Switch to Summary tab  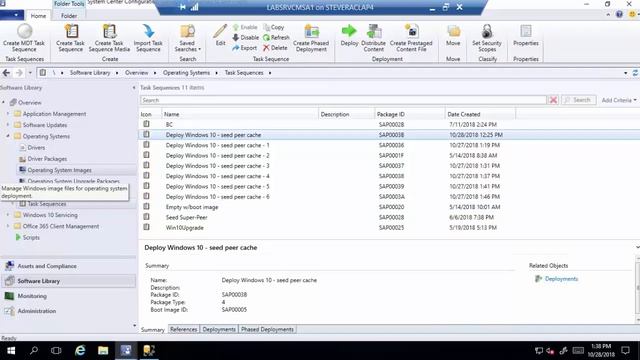(x=153, y=329)
